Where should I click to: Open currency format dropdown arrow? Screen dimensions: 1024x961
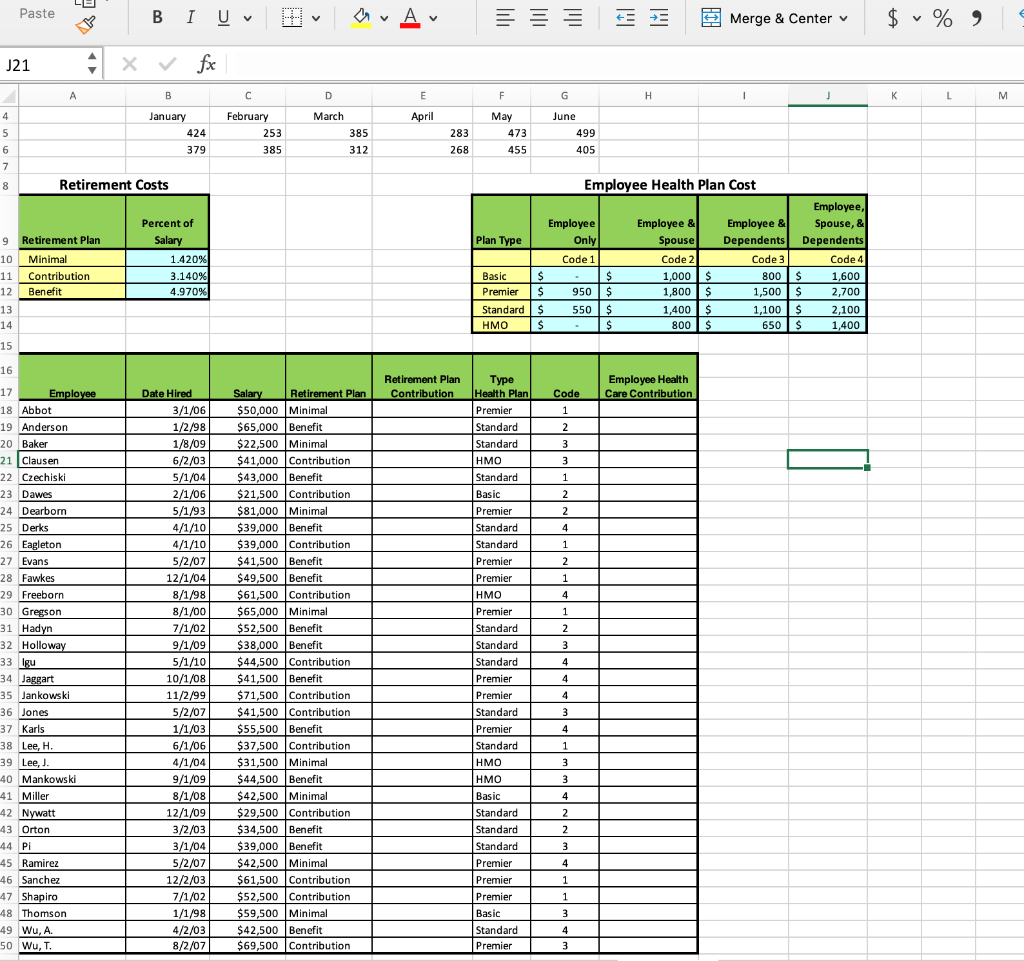917,18
